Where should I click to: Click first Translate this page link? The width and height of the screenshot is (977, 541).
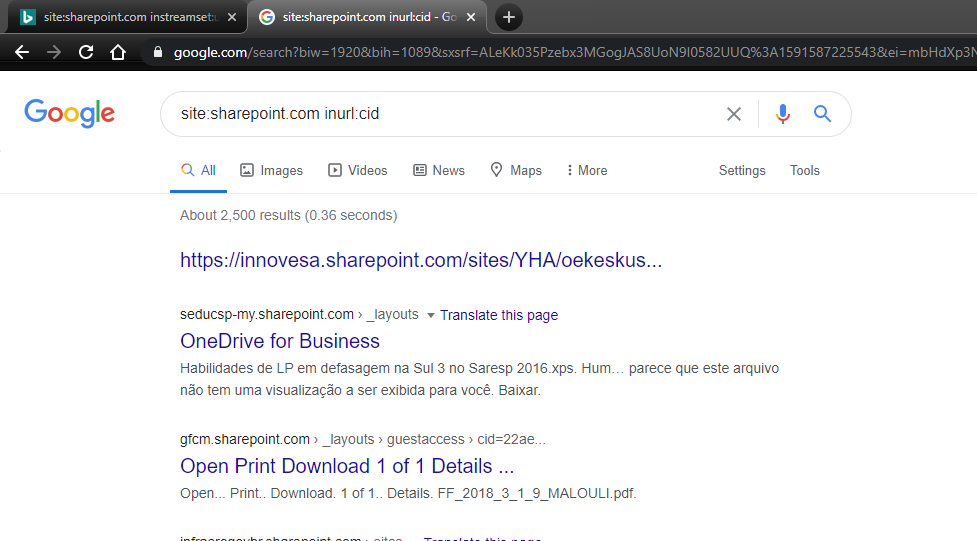point(499,315)
